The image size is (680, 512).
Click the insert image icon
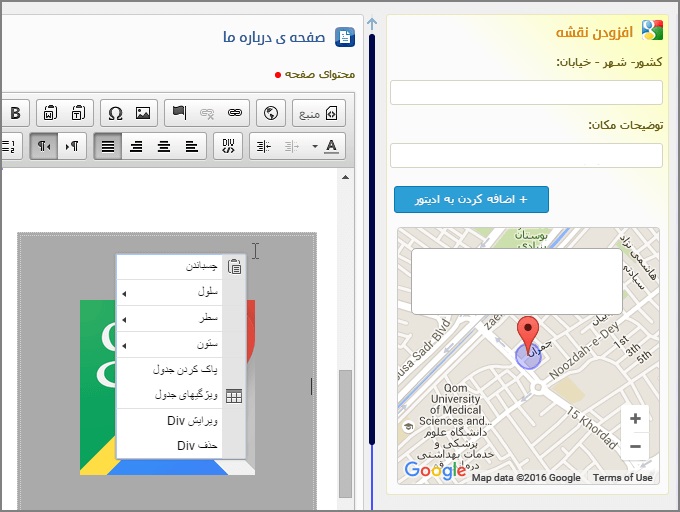[143, 112]
